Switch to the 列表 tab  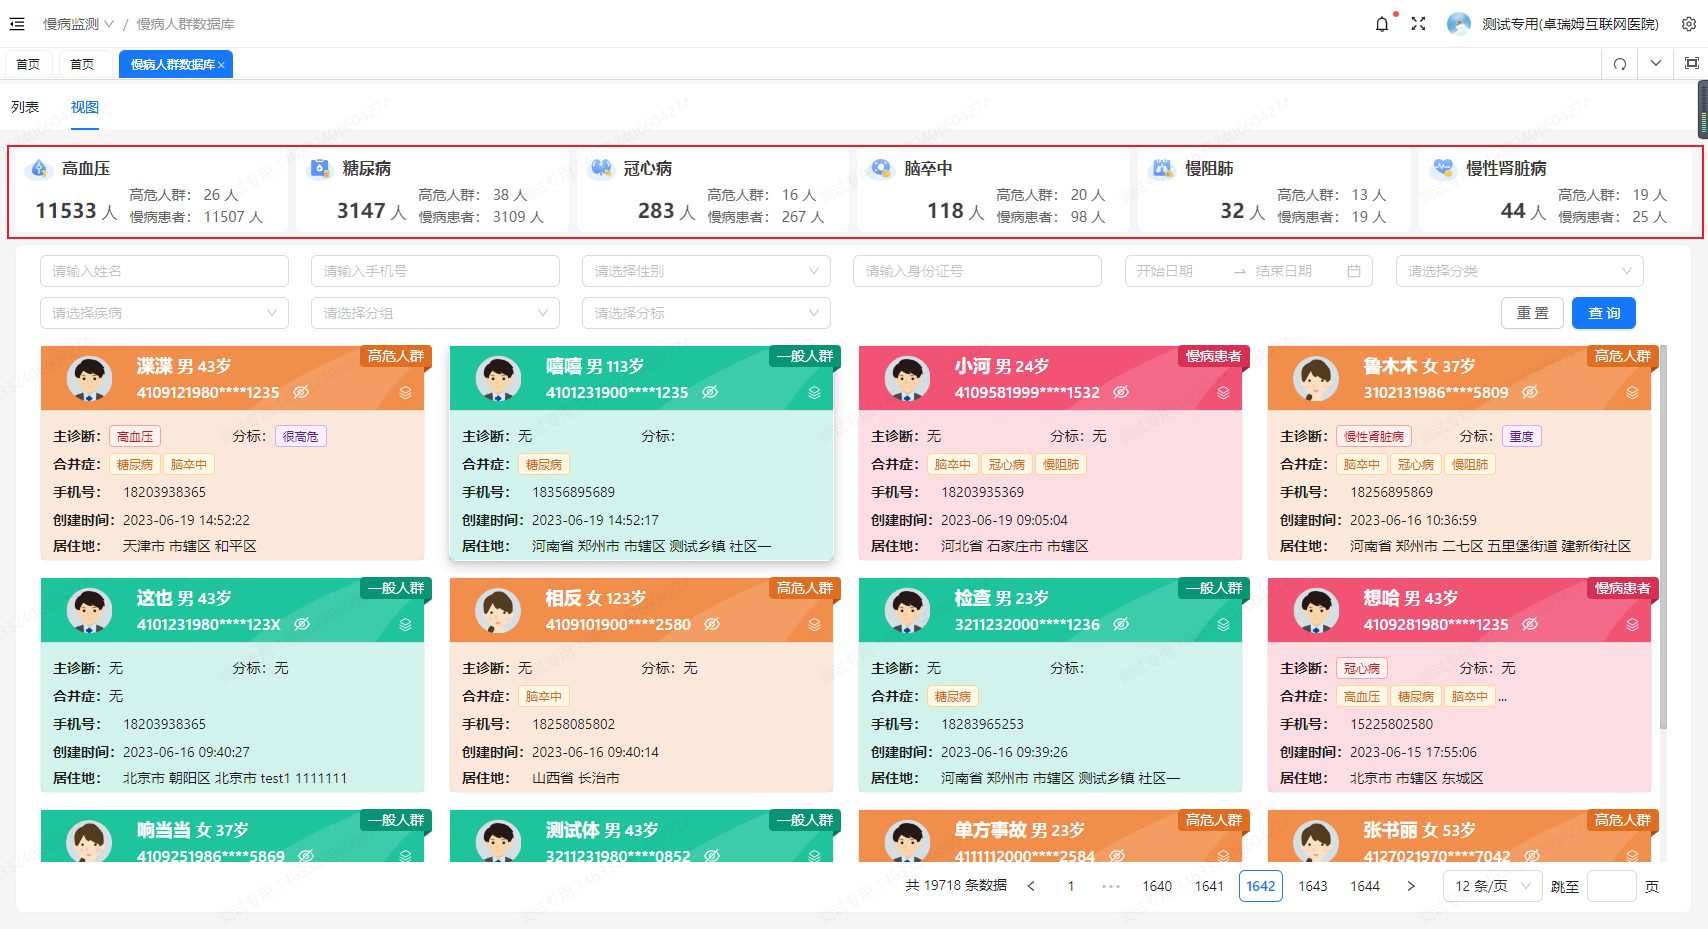(x=25, y=107)
